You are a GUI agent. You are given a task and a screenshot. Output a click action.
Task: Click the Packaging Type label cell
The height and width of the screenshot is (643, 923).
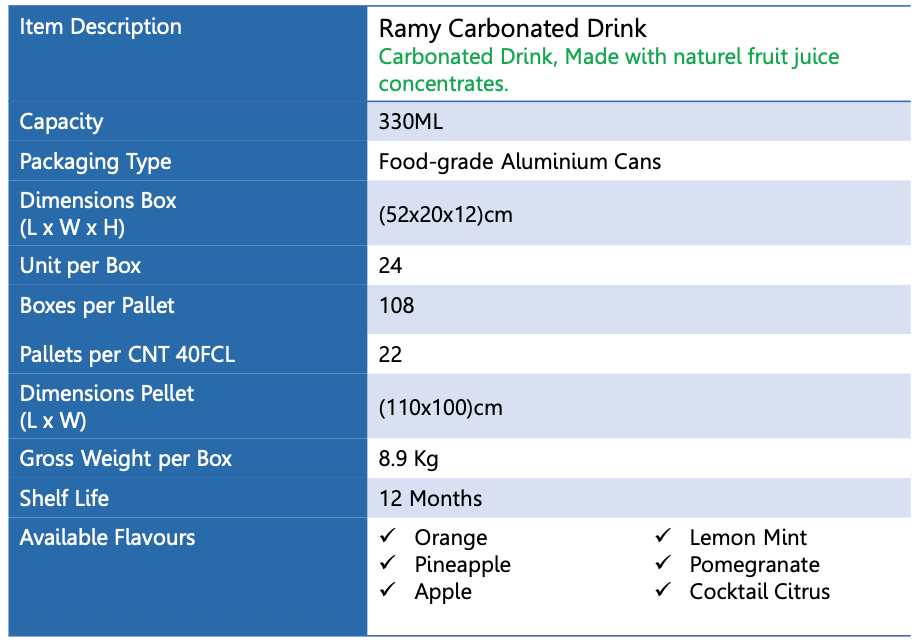[96, 162]
